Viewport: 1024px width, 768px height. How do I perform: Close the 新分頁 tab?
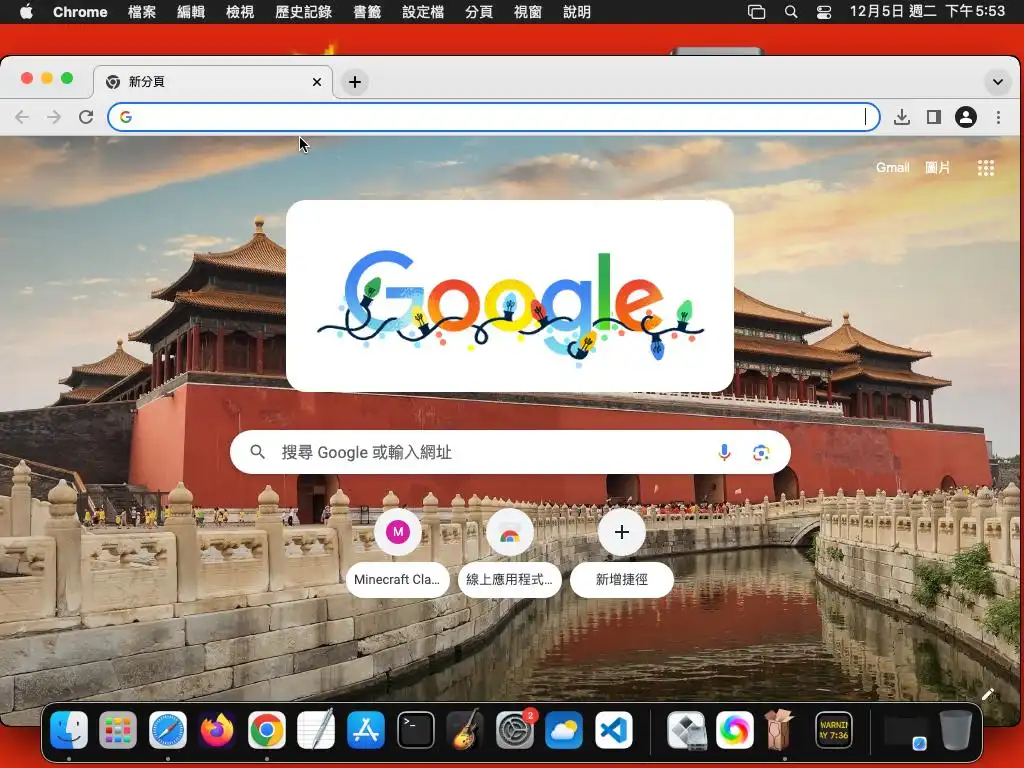[x=317, y=82]
